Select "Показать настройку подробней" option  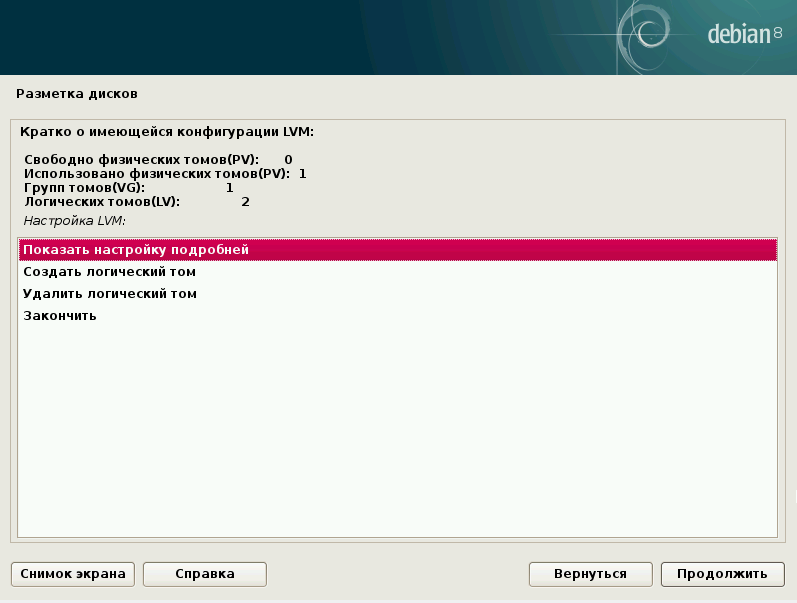pyautogui.click(x=135, y=249)
